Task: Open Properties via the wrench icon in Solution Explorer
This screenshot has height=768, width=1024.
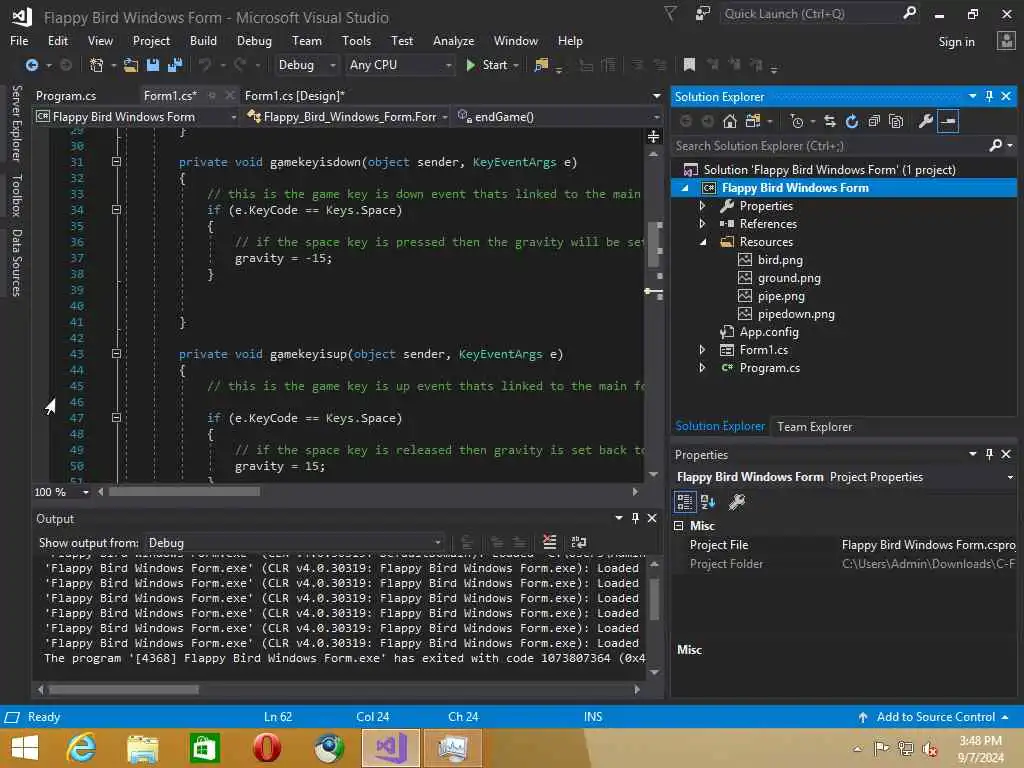Action: (925, 121)
